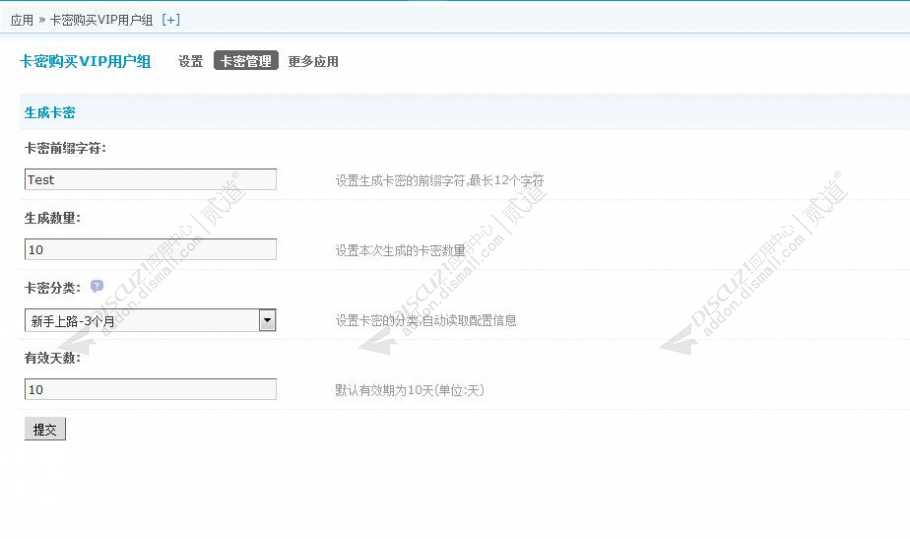
Task: Click 卡密购买VIP用户组 in the breadcrumb
Action: click(x=101, y=20)
